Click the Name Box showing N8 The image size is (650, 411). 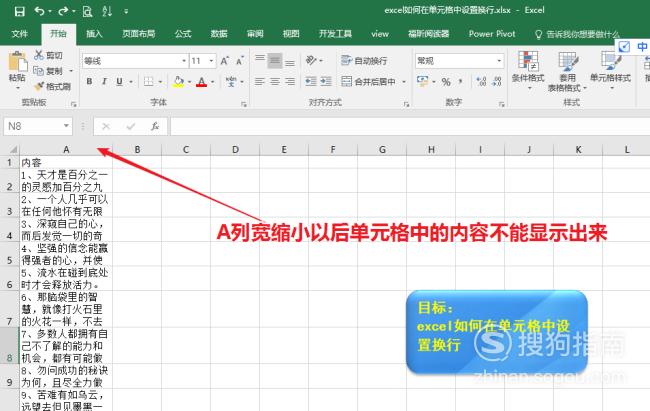[x=38, y=126]
